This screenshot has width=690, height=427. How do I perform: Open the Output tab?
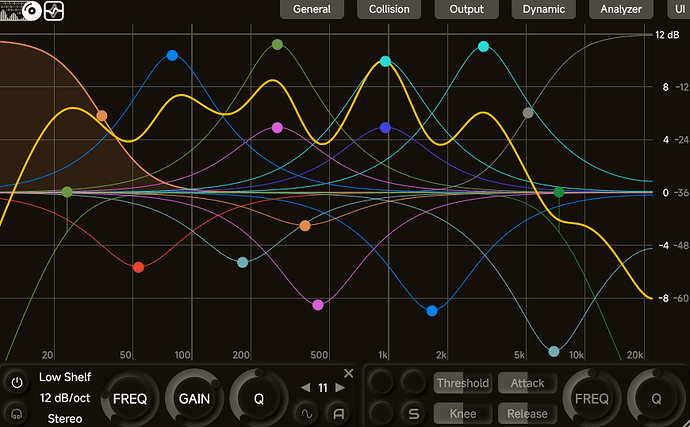(466, 9)
